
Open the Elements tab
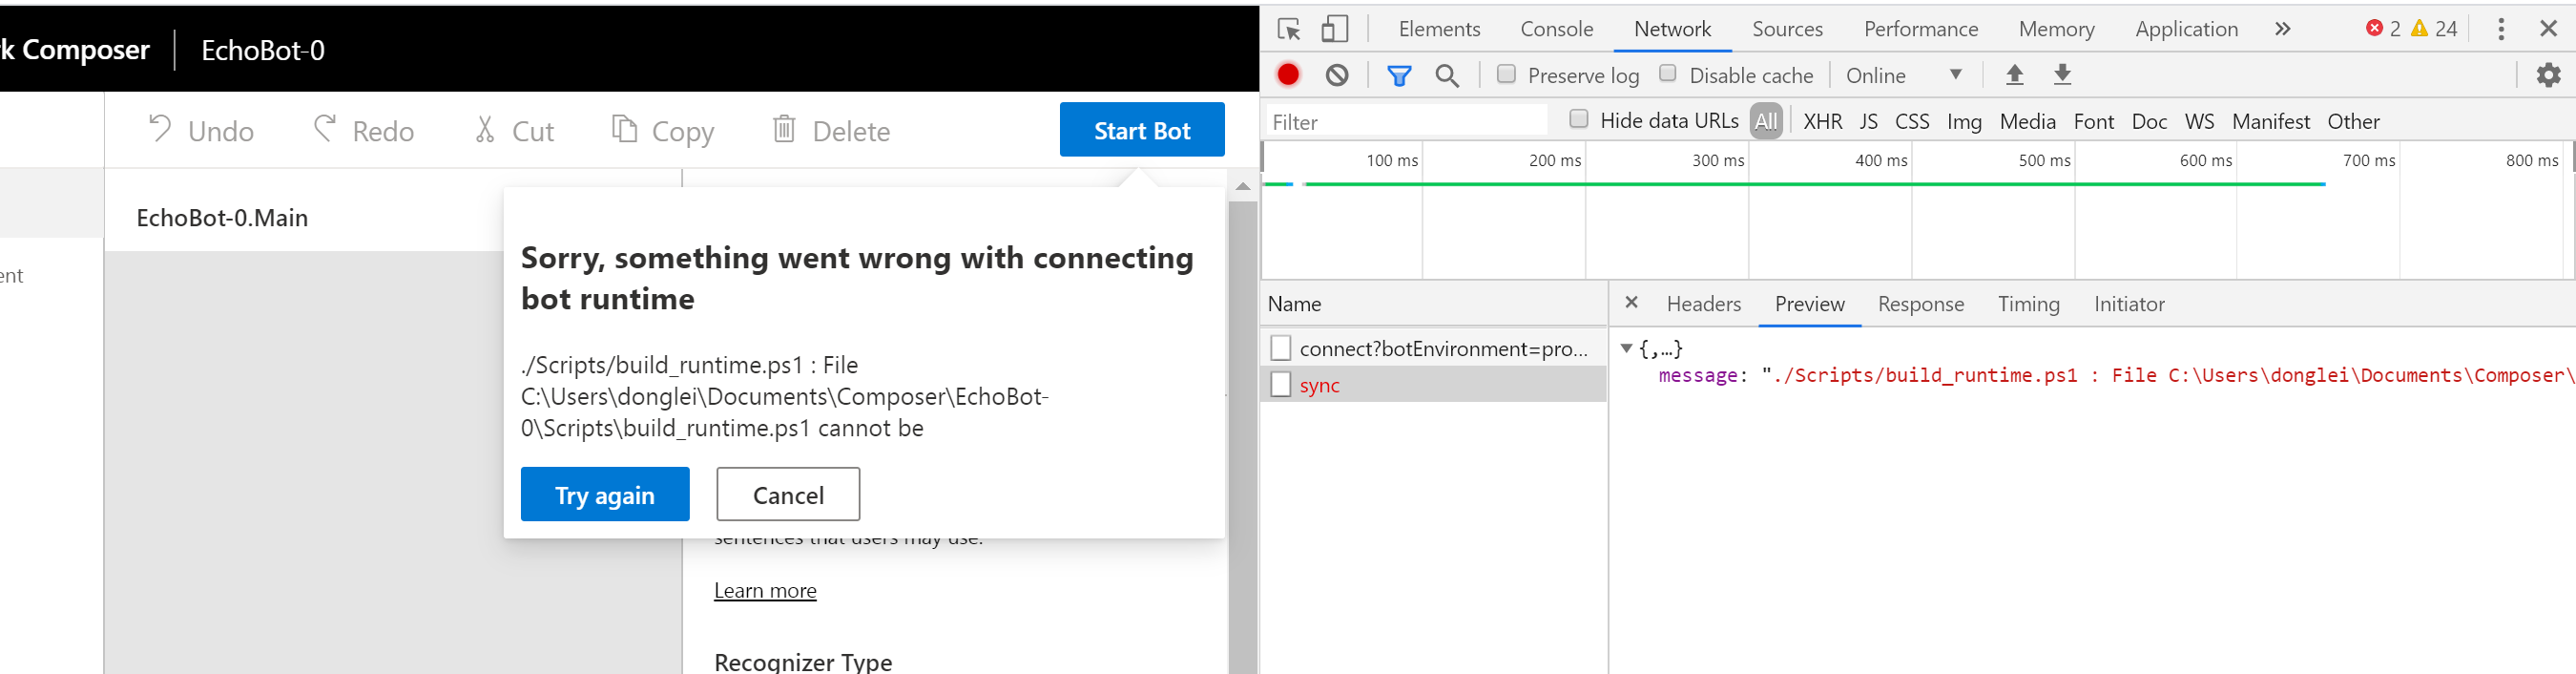1439,29
